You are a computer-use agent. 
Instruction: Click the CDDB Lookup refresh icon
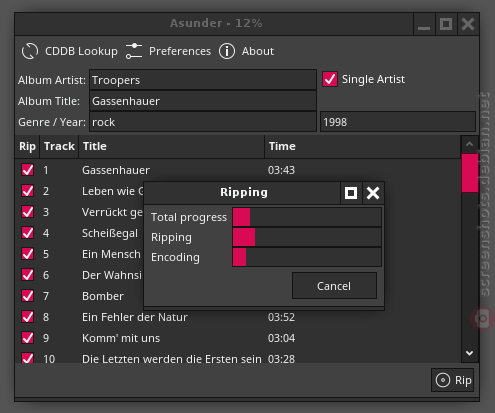(x=30, y=51)
